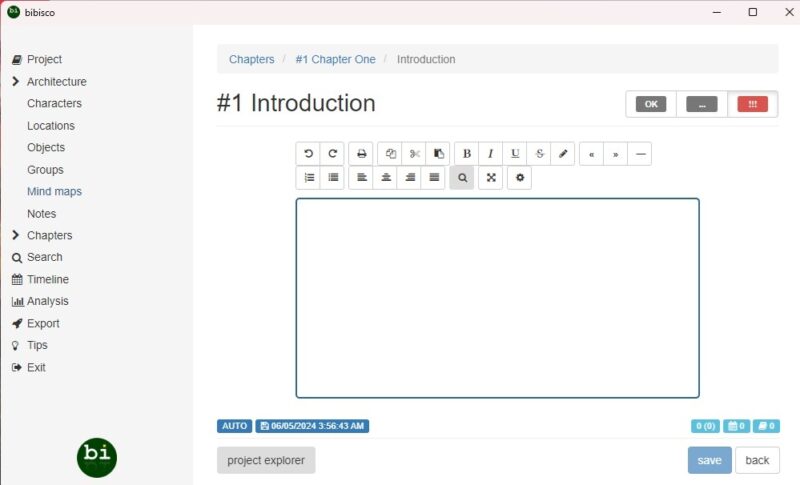The width and height of the screenshot is (800, 485).
Task: Align text to the right
Action: (x=410, y=177)
